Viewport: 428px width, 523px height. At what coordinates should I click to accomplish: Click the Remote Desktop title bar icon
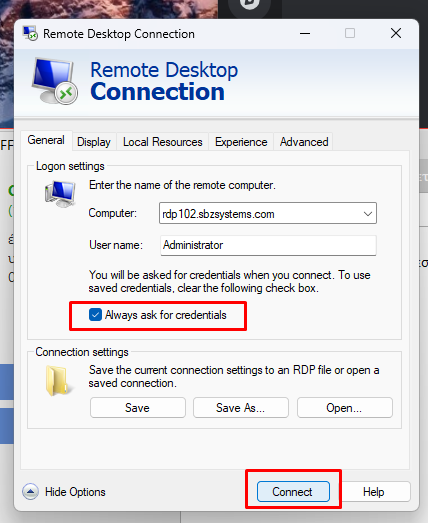(30, 33)
